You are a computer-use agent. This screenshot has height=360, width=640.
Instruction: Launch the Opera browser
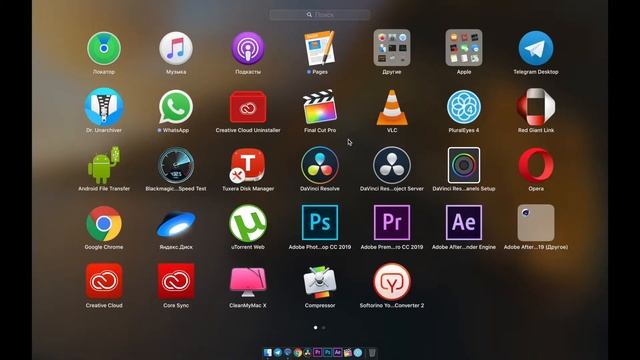536,165
